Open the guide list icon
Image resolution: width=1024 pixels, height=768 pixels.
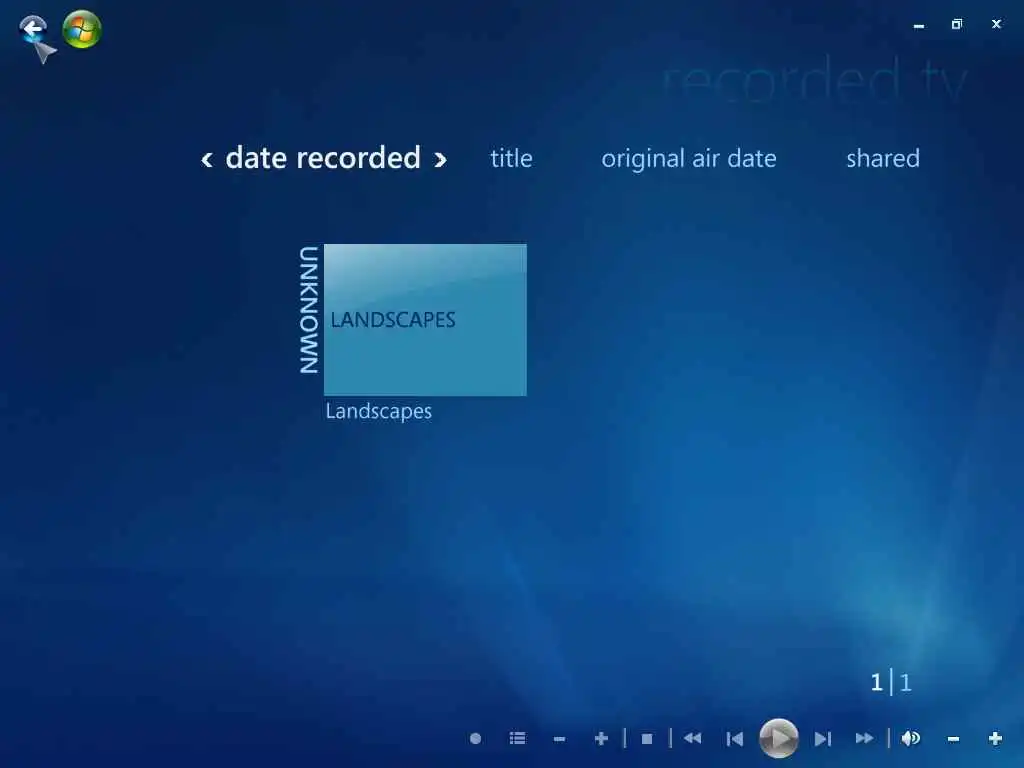(517, 739)
